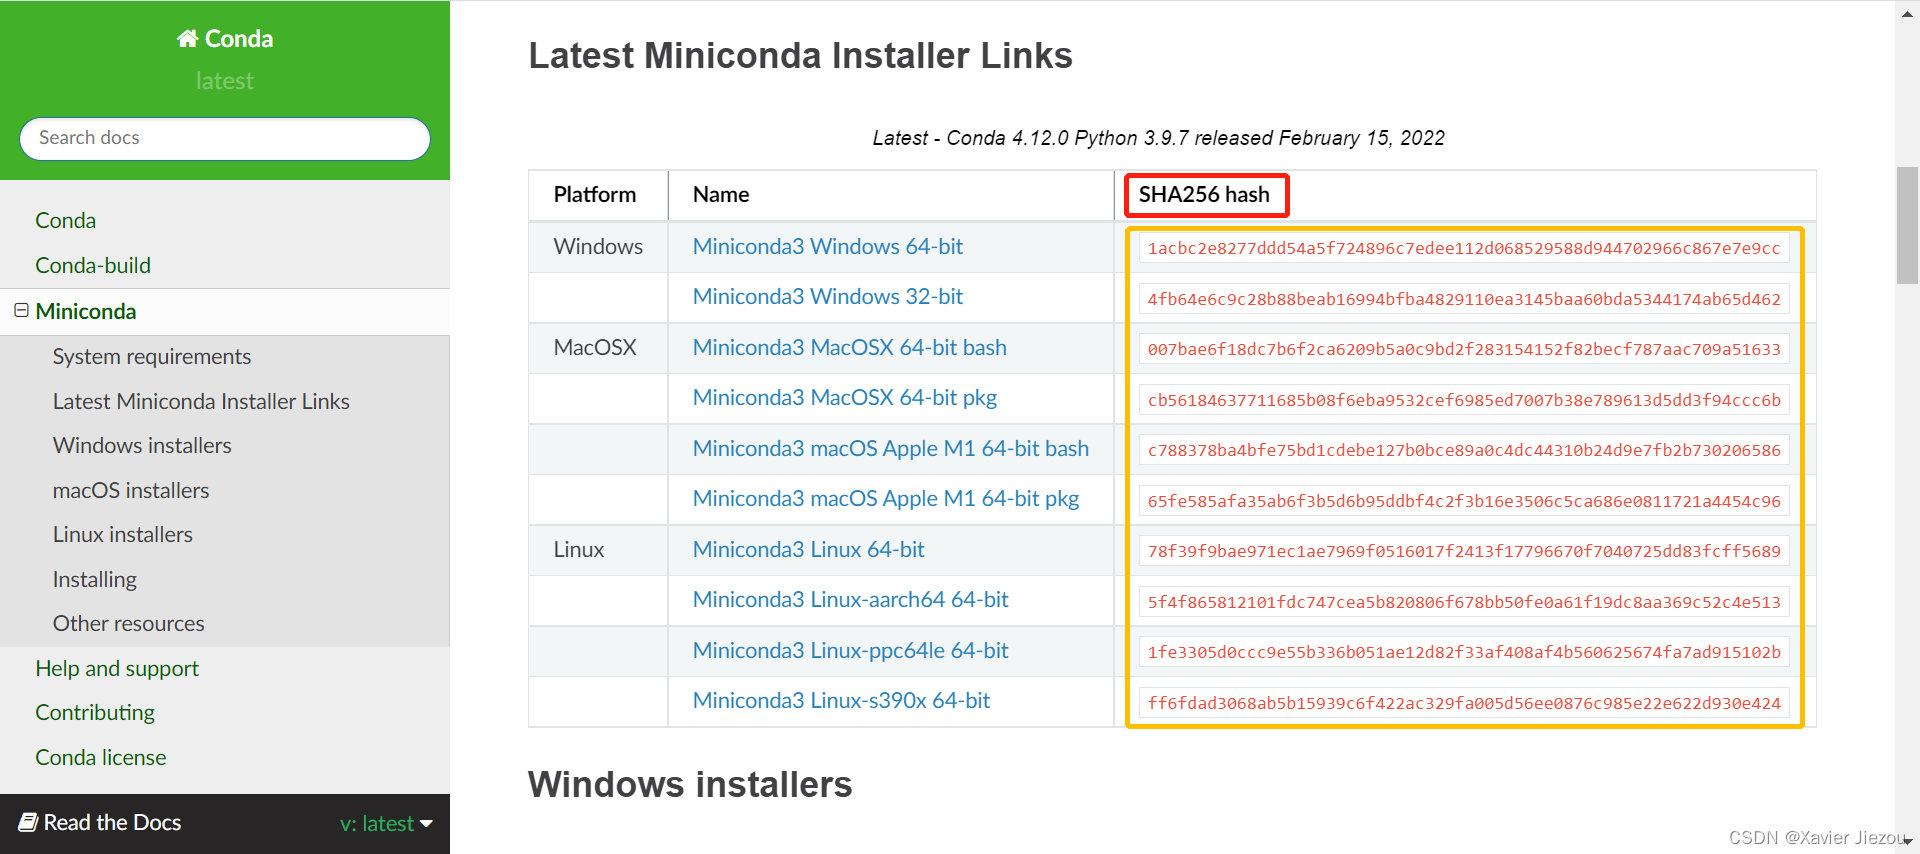The width and height of the screenshot is (1920, 854).
Task: Go to Latest Miniconda Installer Links sidebar item
Action: (x=201, y=401)
